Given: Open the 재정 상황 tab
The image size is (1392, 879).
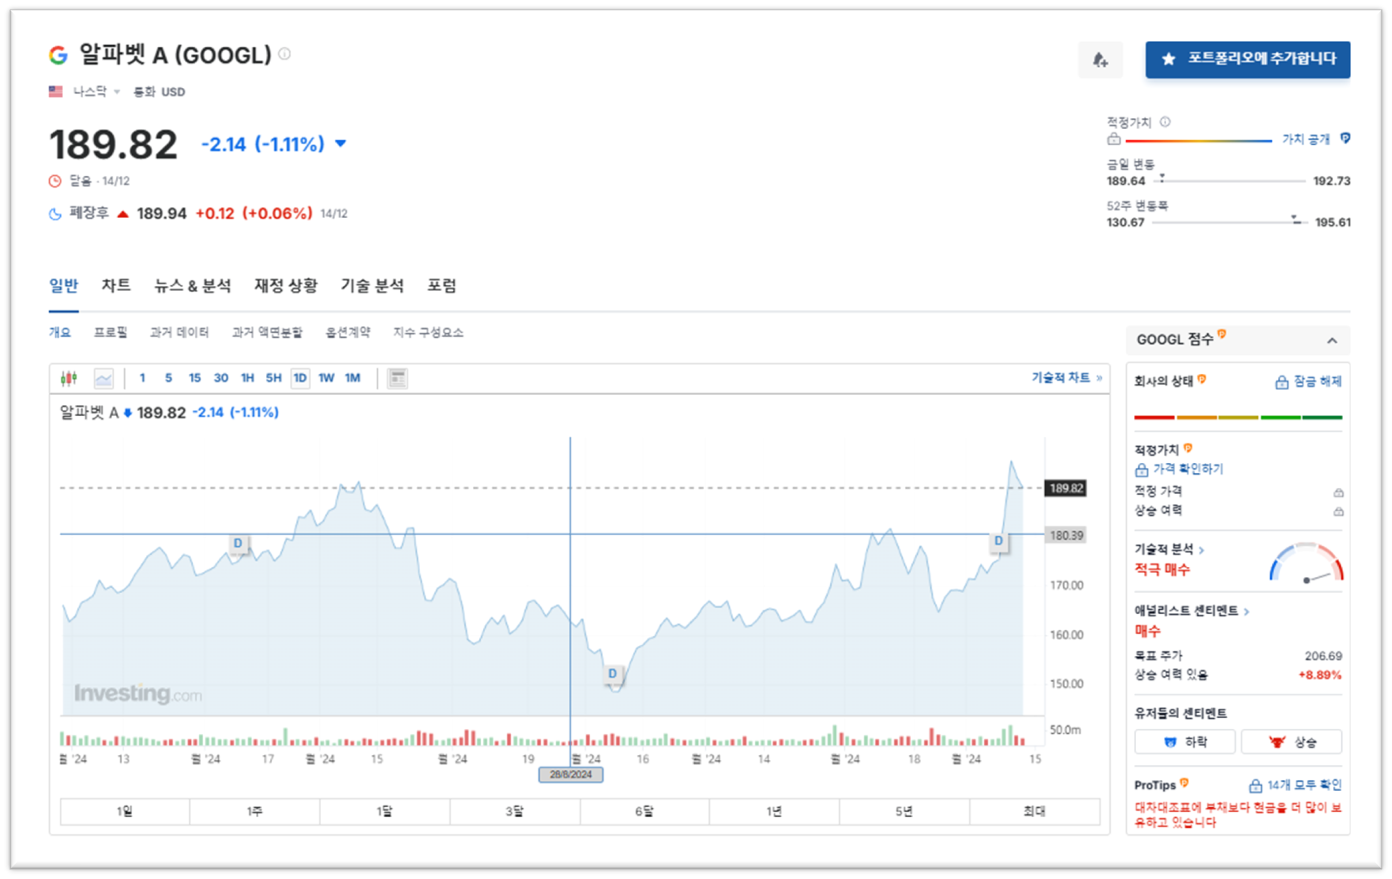Looking at the screenshot, I should tap(286, 286).
